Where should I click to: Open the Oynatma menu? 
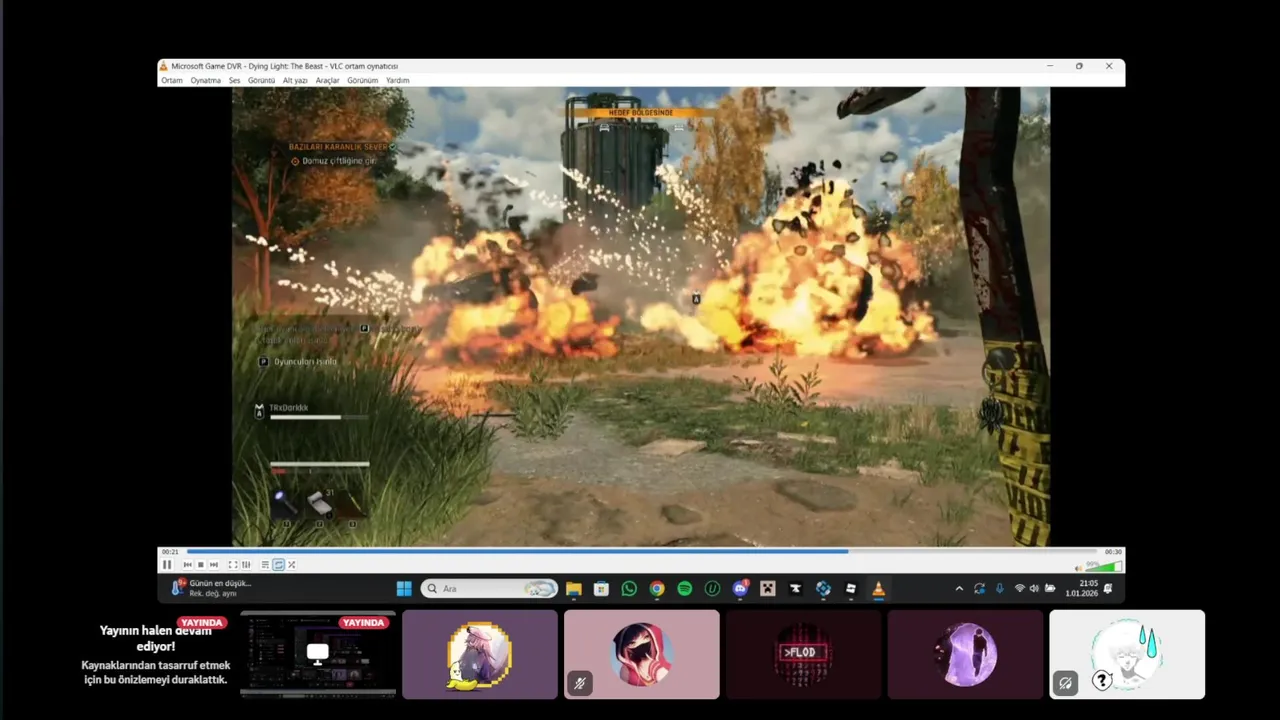click(x=206, y=80)
